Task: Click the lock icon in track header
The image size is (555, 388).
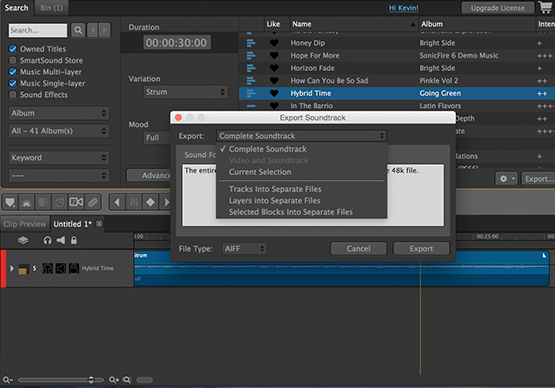Action: (74, 240)
